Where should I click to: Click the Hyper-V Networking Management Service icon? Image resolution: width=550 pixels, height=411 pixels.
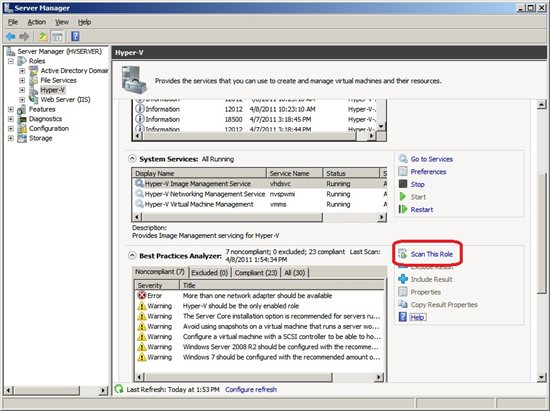click(x=139, y=194)
